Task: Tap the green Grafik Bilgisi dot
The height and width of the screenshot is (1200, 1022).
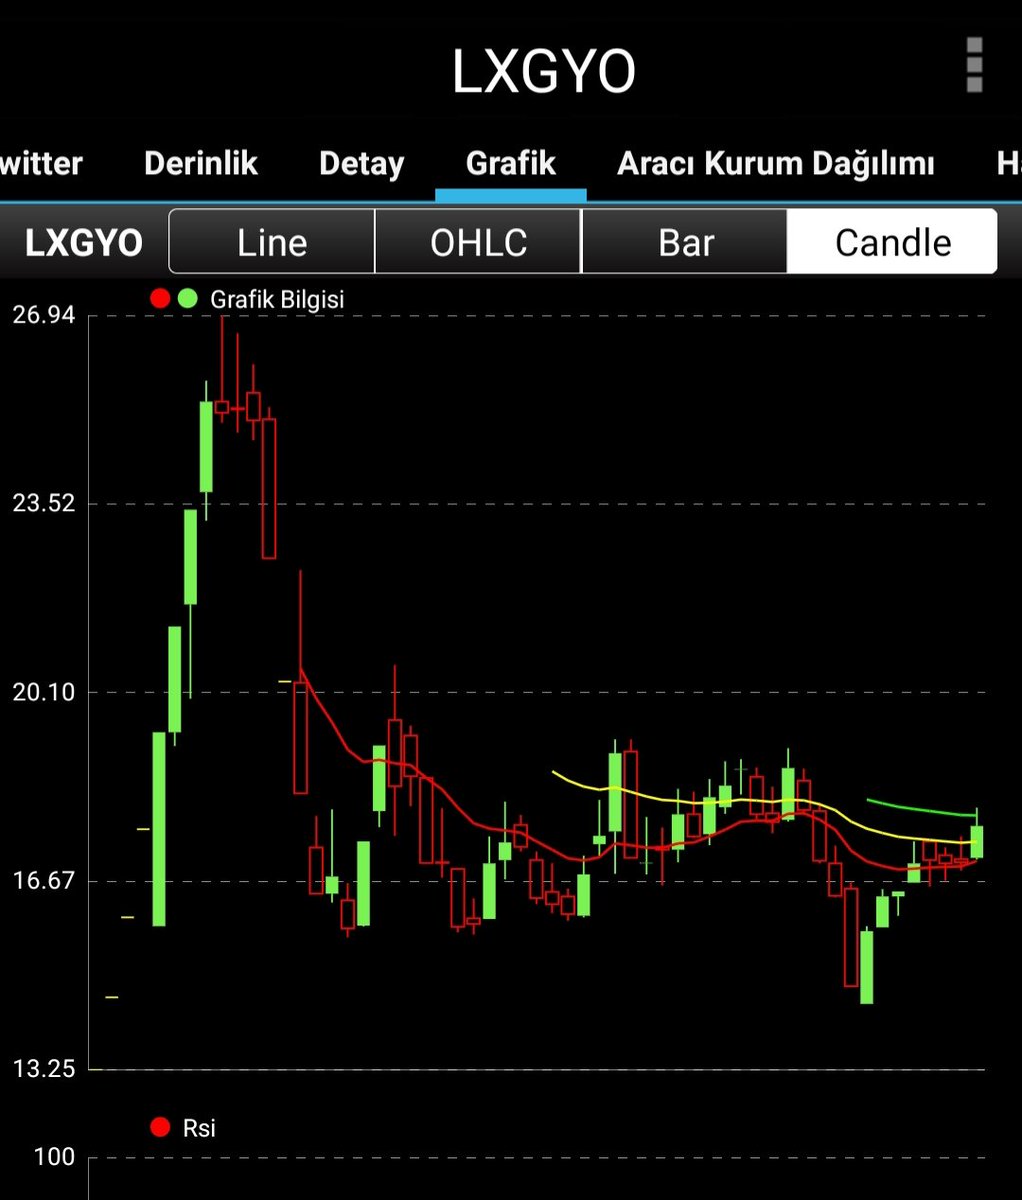Action: point(187,298)
